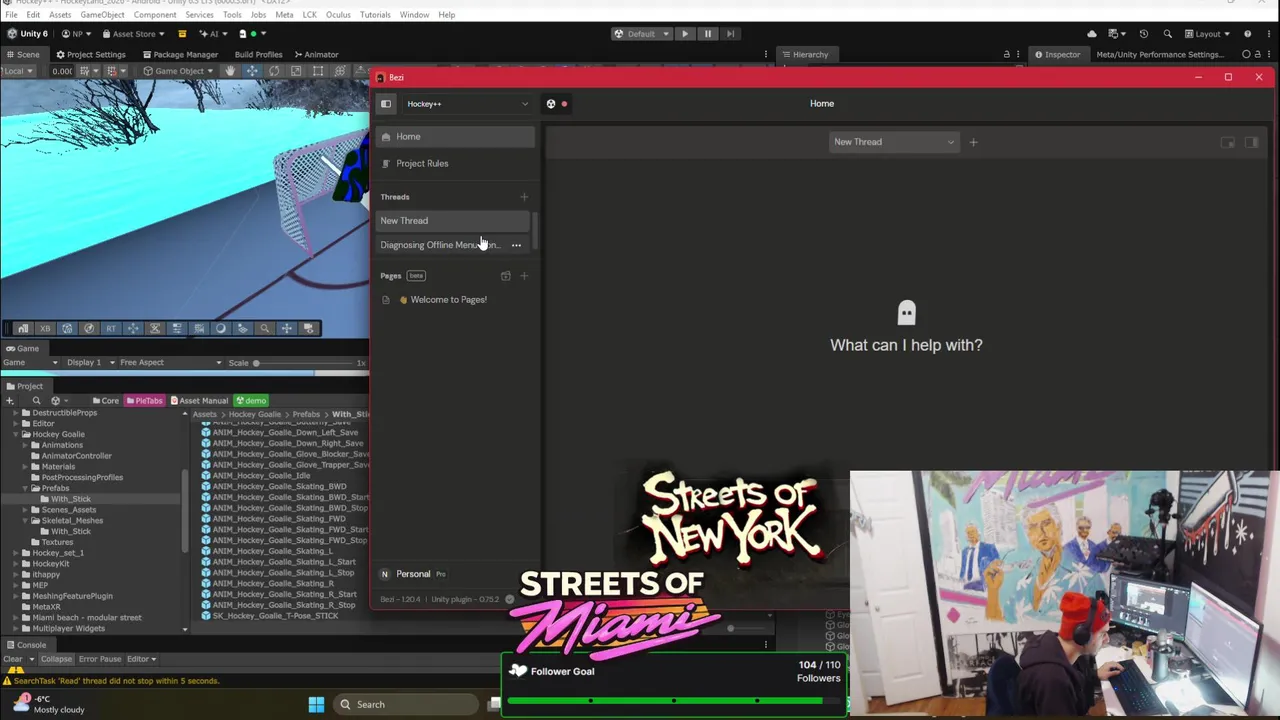The image size is (1280, 720).
Task: Switch to the Scene tab
Action: [x=23, y=55]
